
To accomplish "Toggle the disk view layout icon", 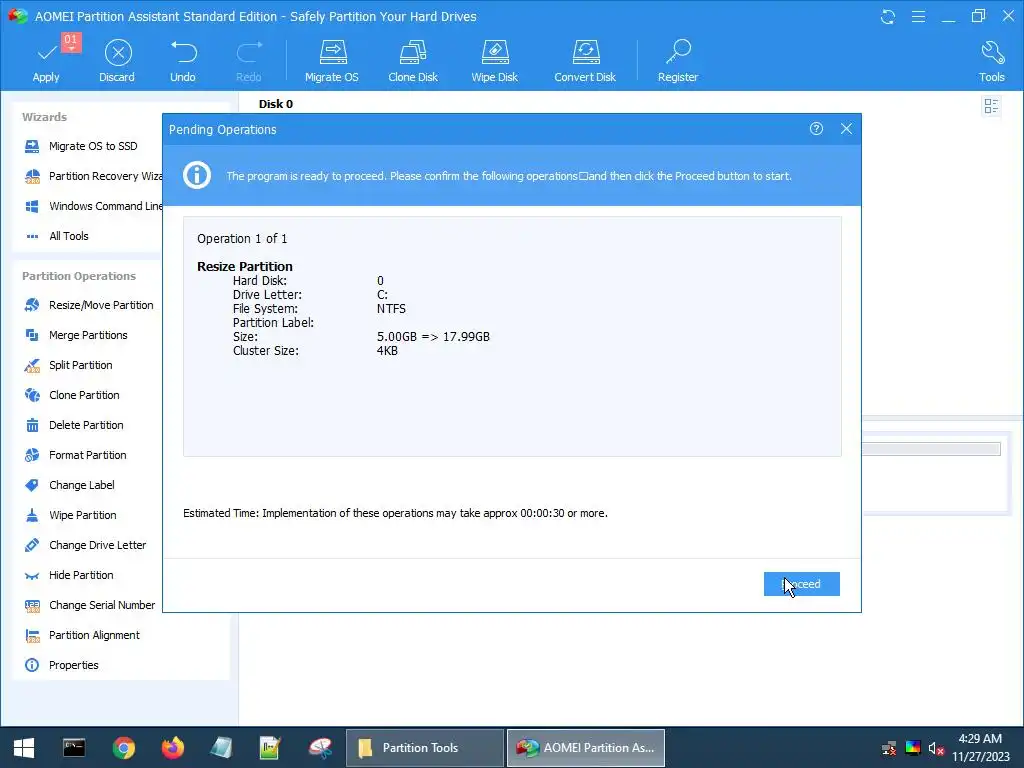I will pyautogui.click(x=991, y=106).
